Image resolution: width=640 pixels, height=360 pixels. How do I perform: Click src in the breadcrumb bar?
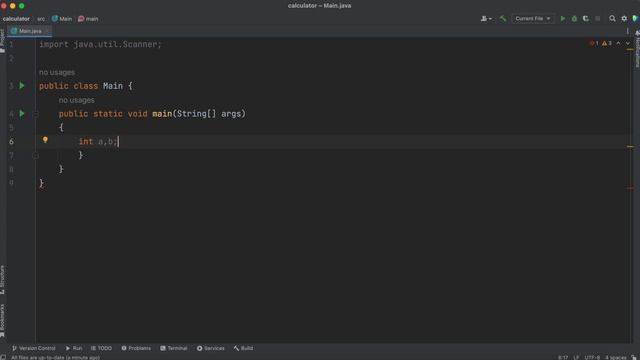(x=41, y=19)
